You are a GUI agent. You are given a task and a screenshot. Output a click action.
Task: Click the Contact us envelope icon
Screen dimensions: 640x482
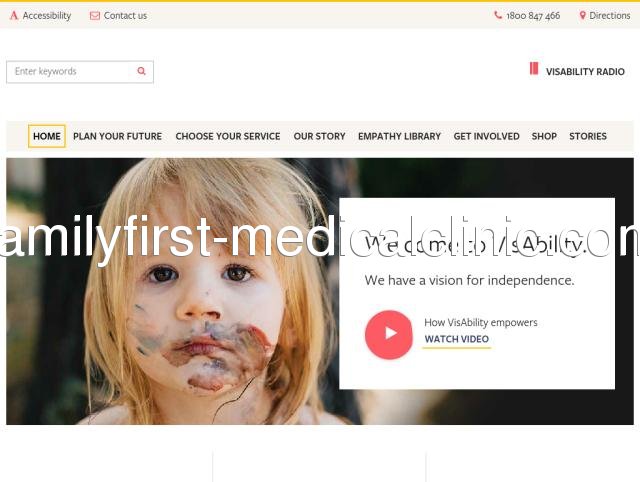click(x=95, y=16)
